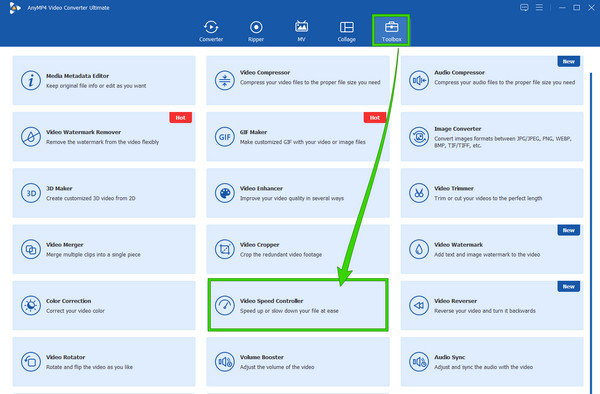Click the GIF Maker icon
The image size is (600, 394).
point(225,137)
